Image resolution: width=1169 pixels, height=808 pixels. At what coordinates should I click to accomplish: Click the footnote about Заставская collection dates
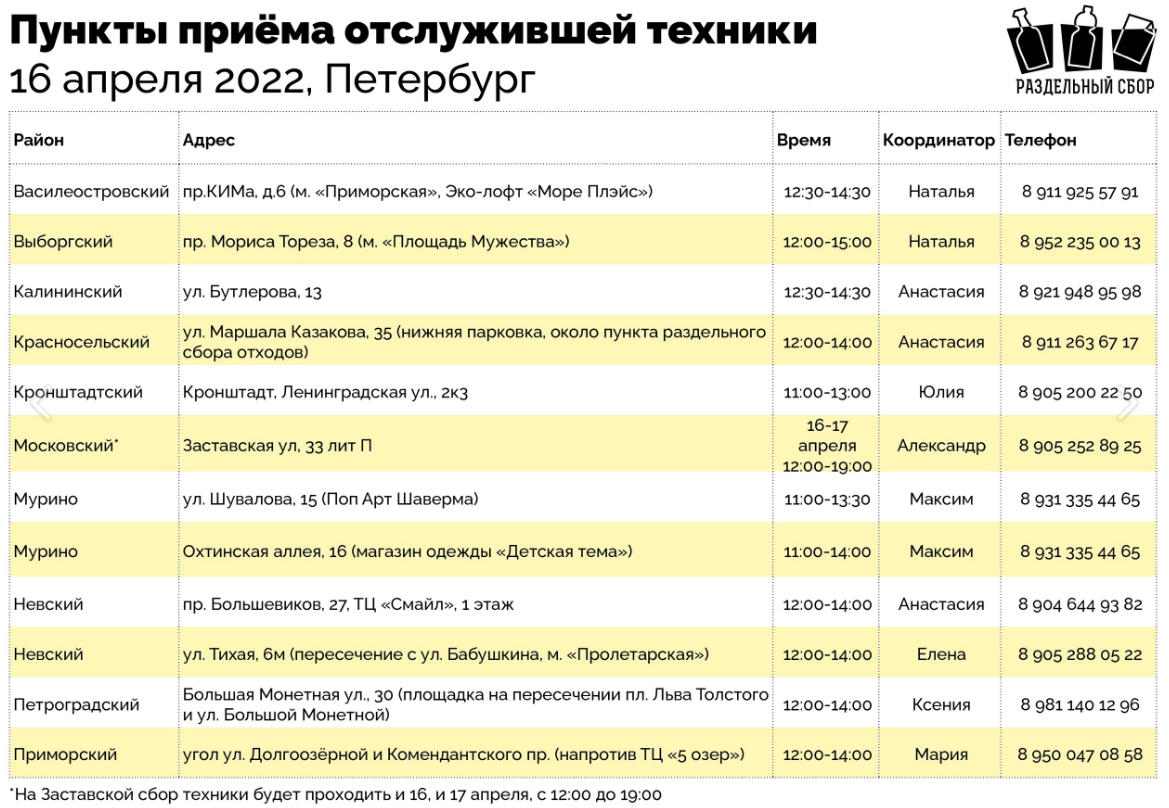click(x=335, y=795)
